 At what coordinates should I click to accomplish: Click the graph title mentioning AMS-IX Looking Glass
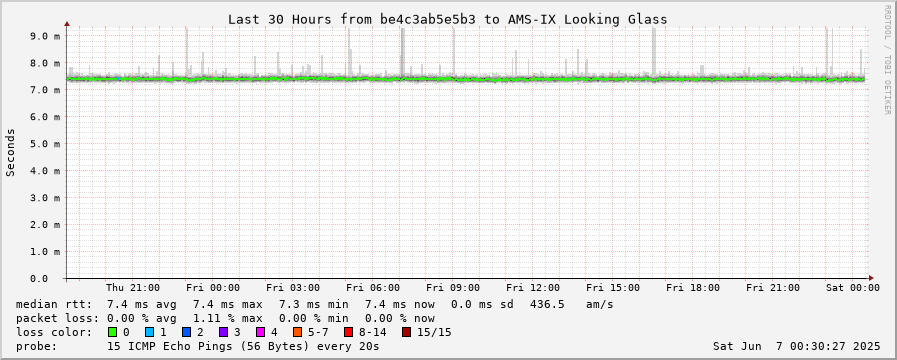(447, 19)
